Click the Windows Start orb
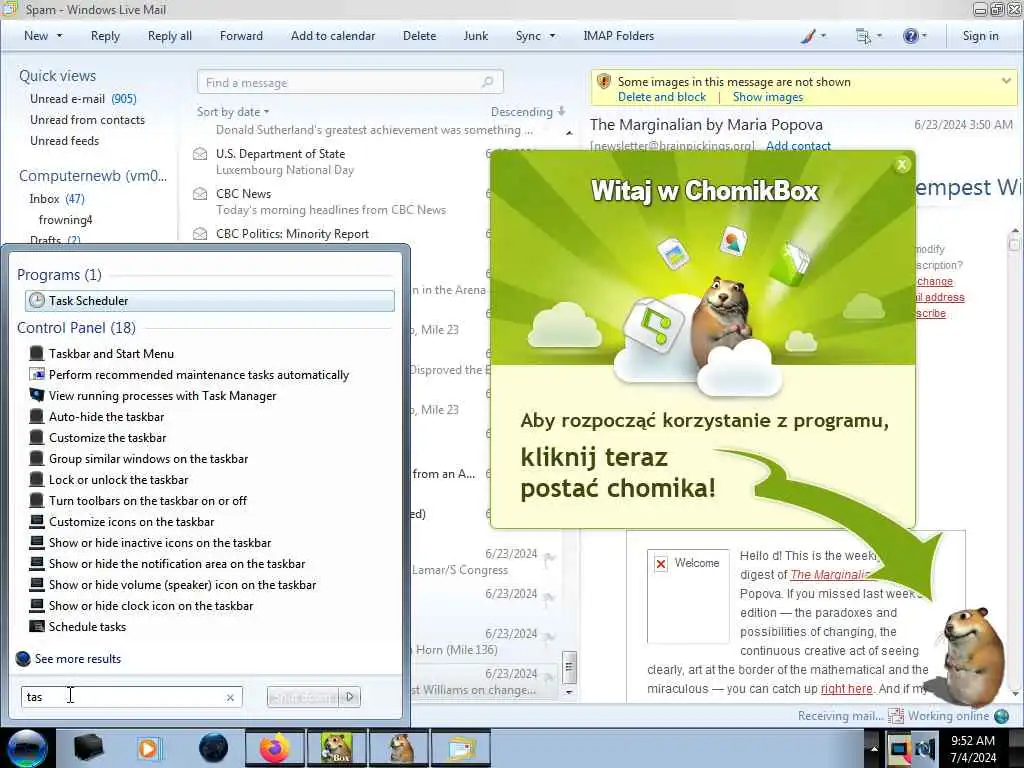The image size is (1024, 768). click(x=26, y=748)
